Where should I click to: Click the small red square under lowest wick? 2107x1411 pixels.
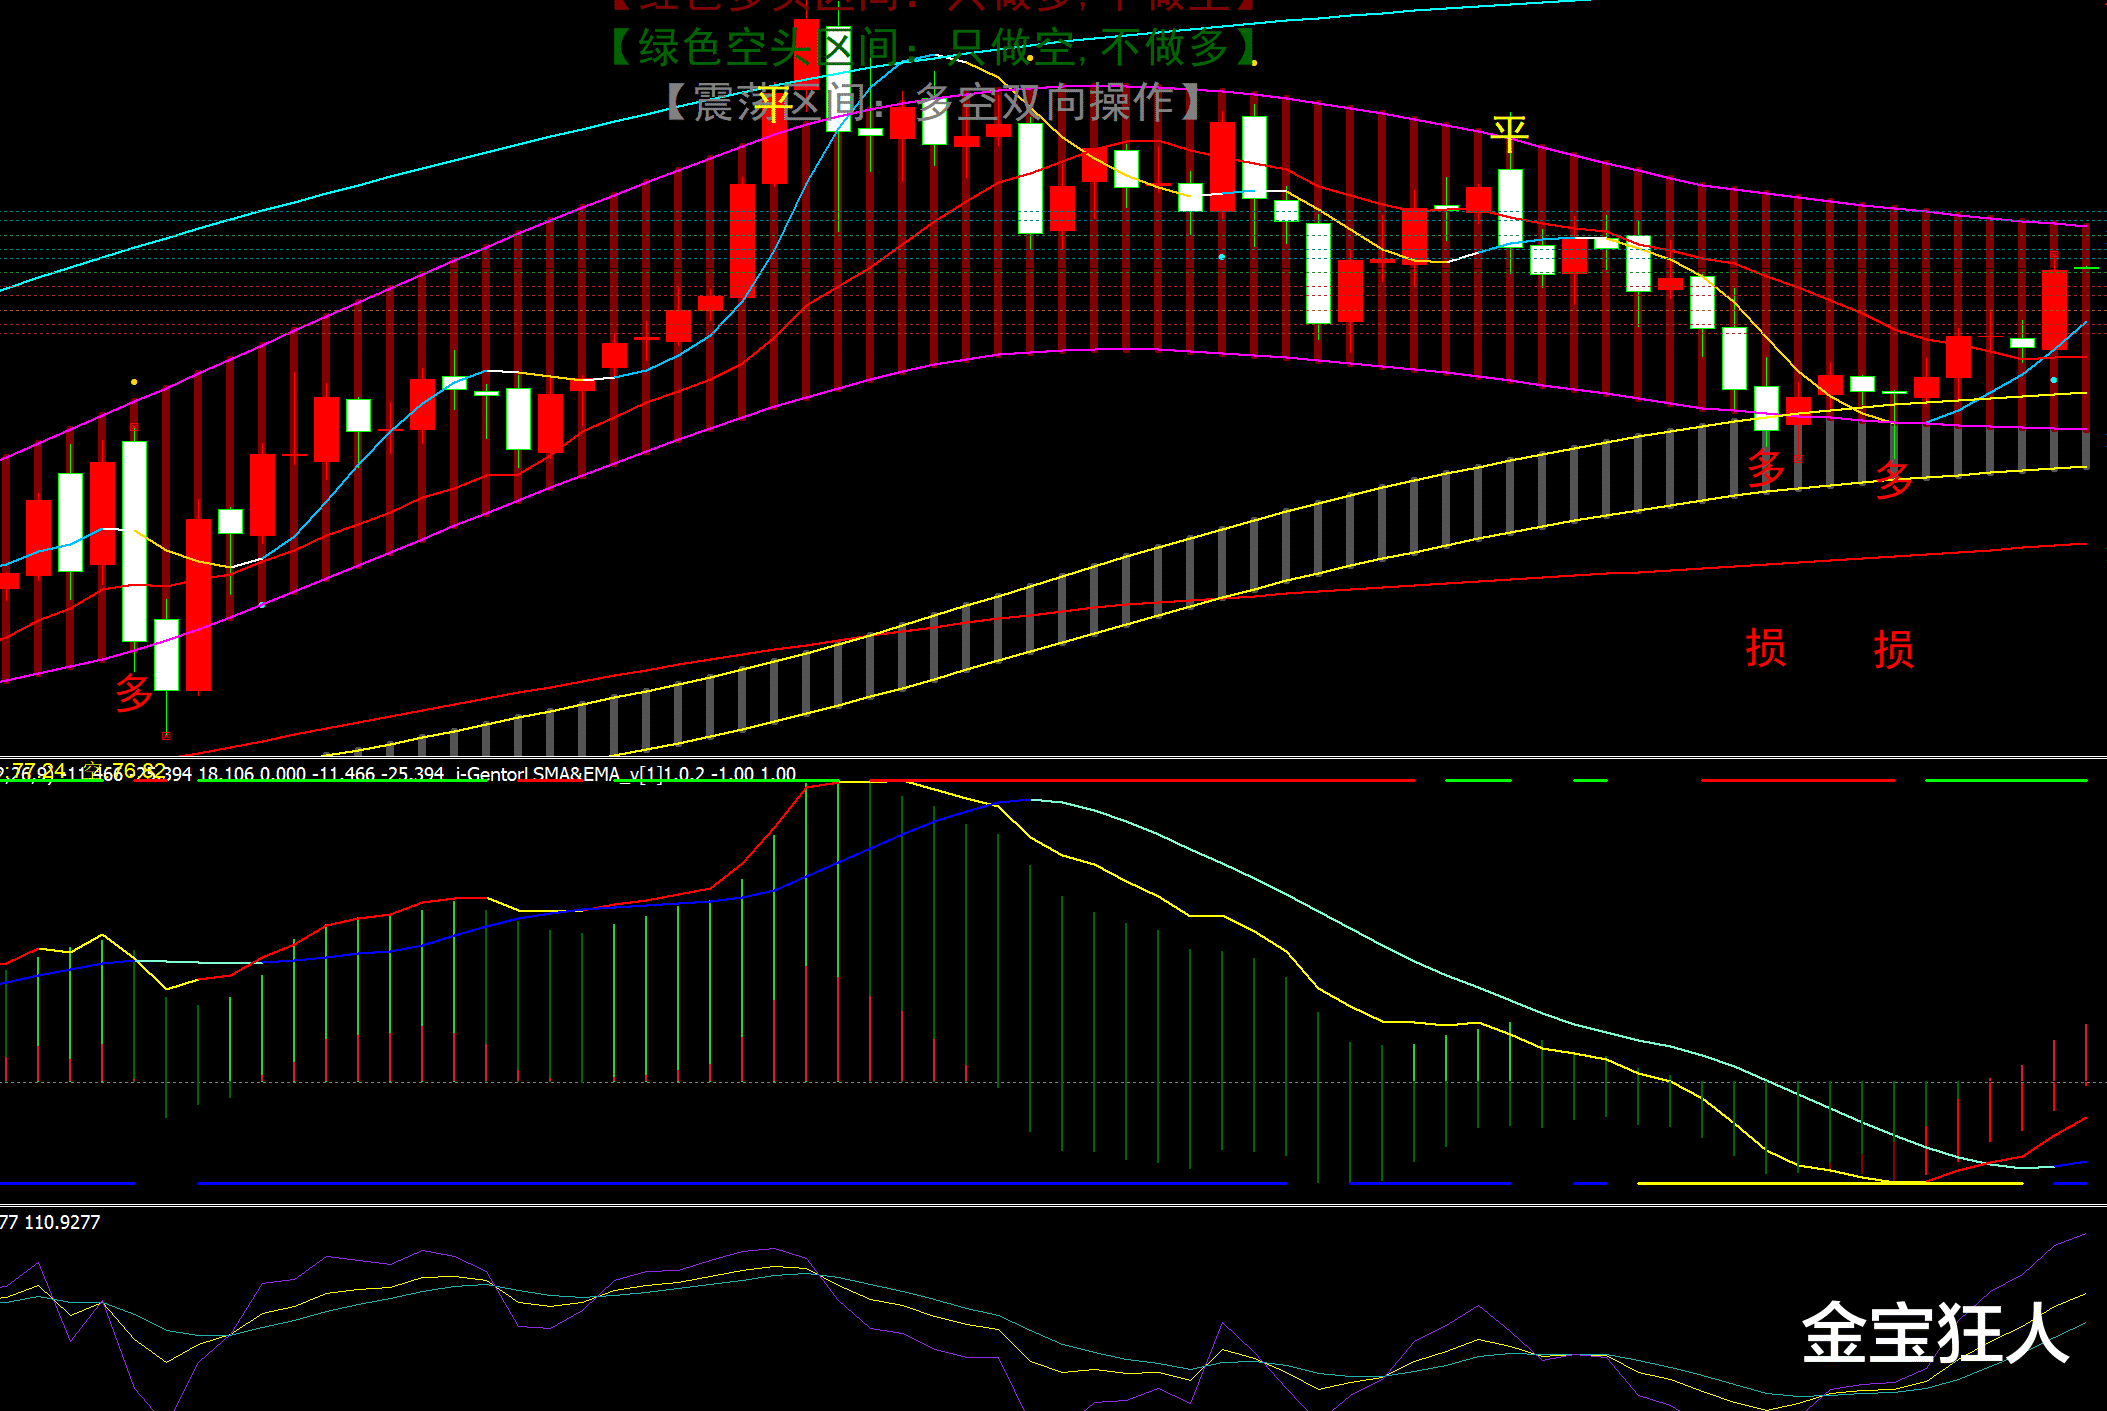coord(166,736)
